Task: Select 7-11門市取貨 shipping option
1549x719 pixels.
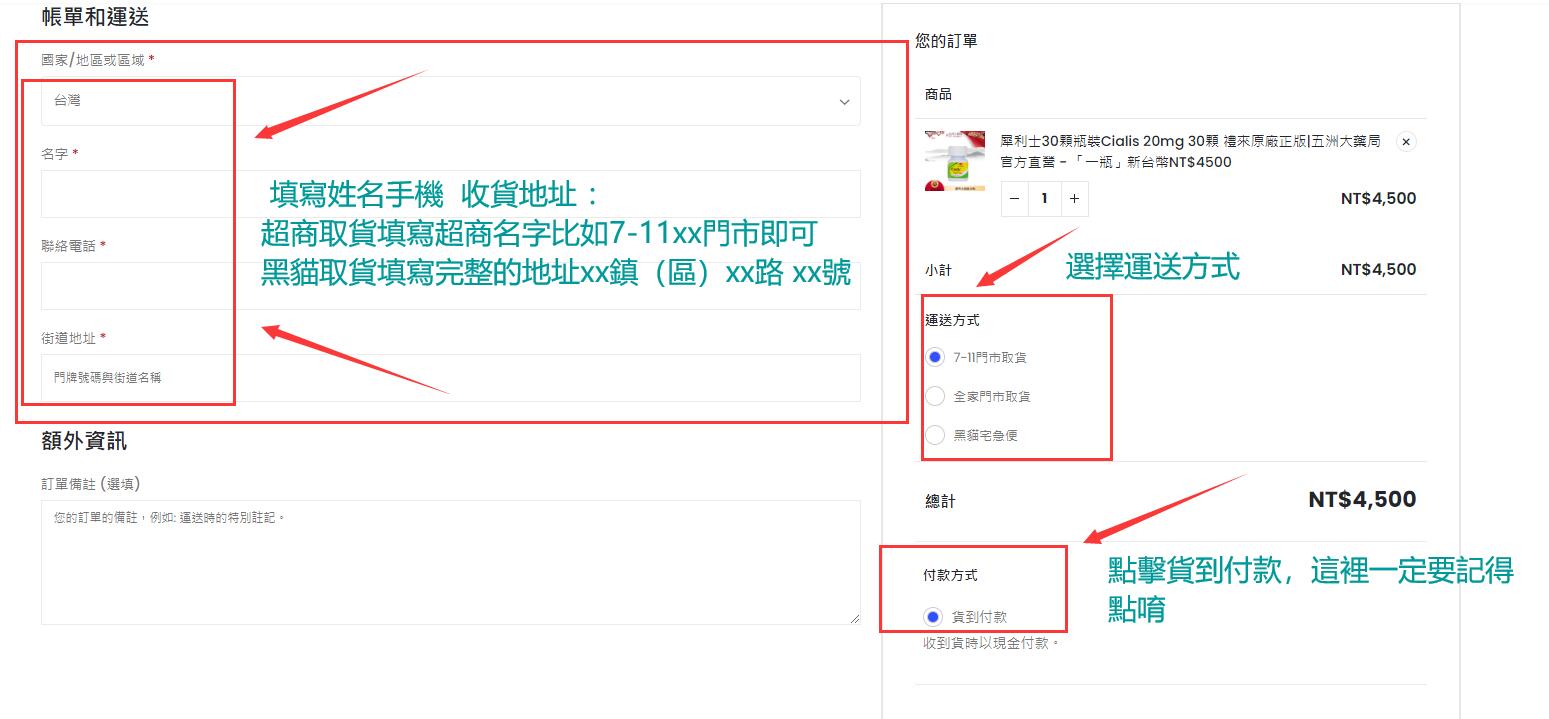Action: coord(935,357)
